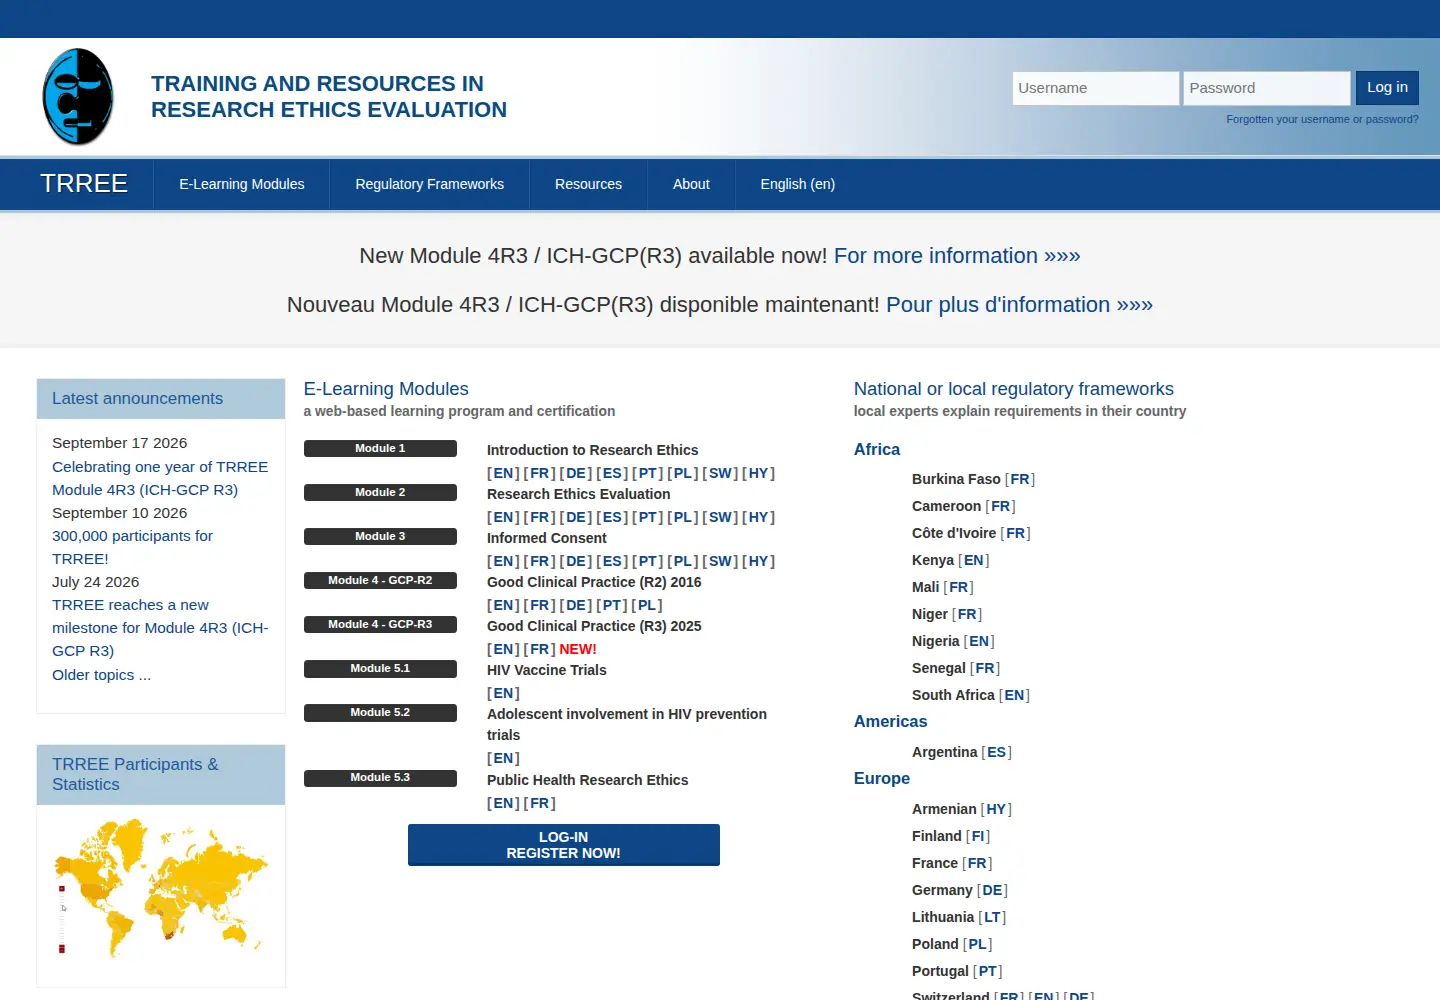Open National or local regulatory frameworks heading
The image size is (1440, 1000).
(x=1014, y=389)
